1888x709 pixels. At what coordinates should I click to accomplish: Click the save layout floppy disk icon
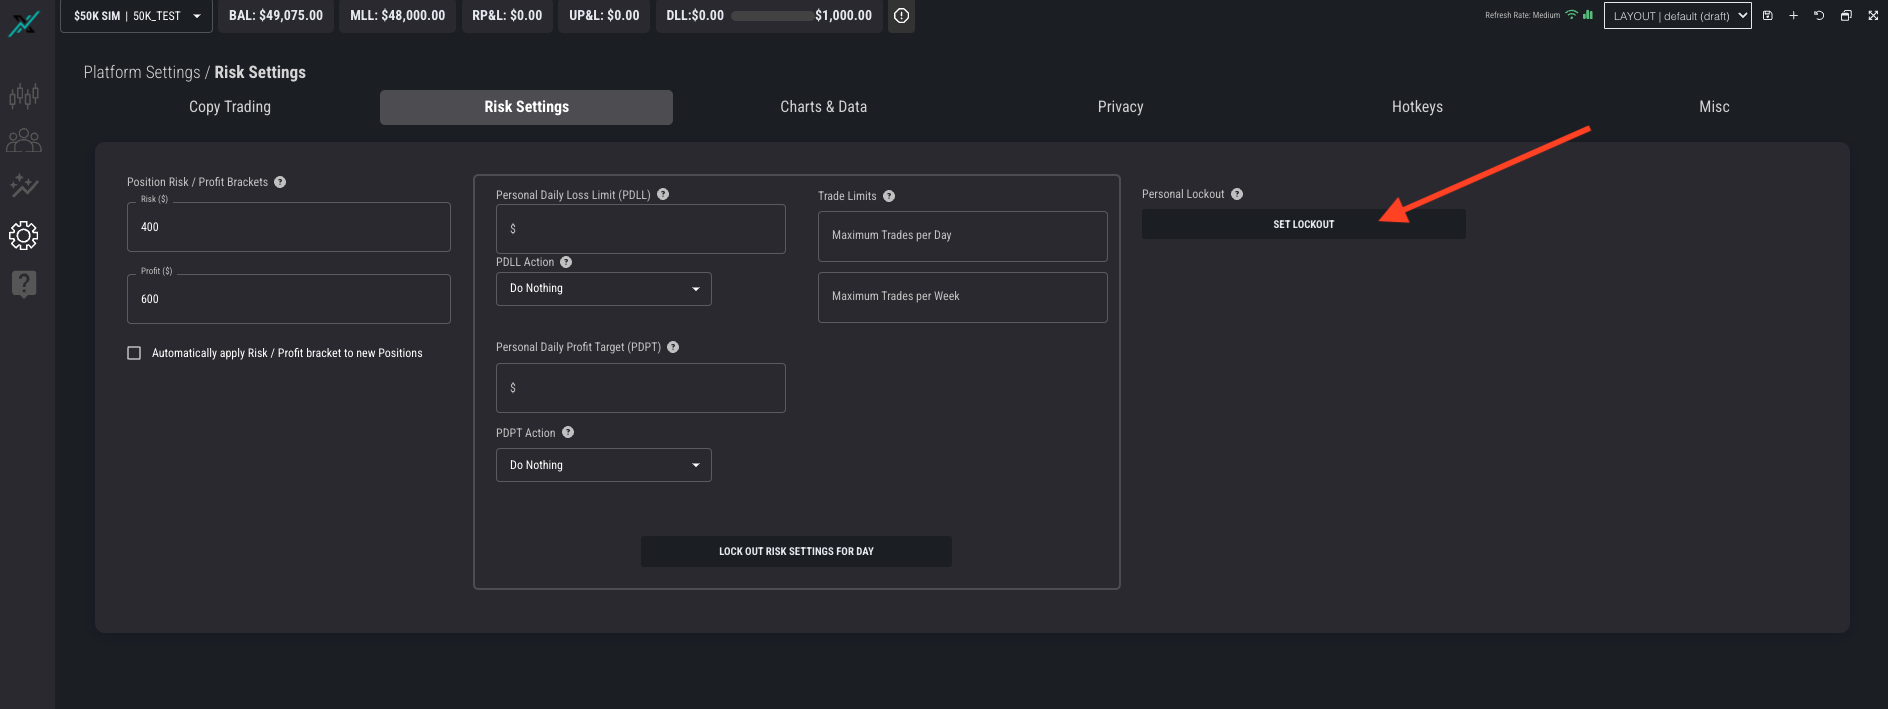1768,16
